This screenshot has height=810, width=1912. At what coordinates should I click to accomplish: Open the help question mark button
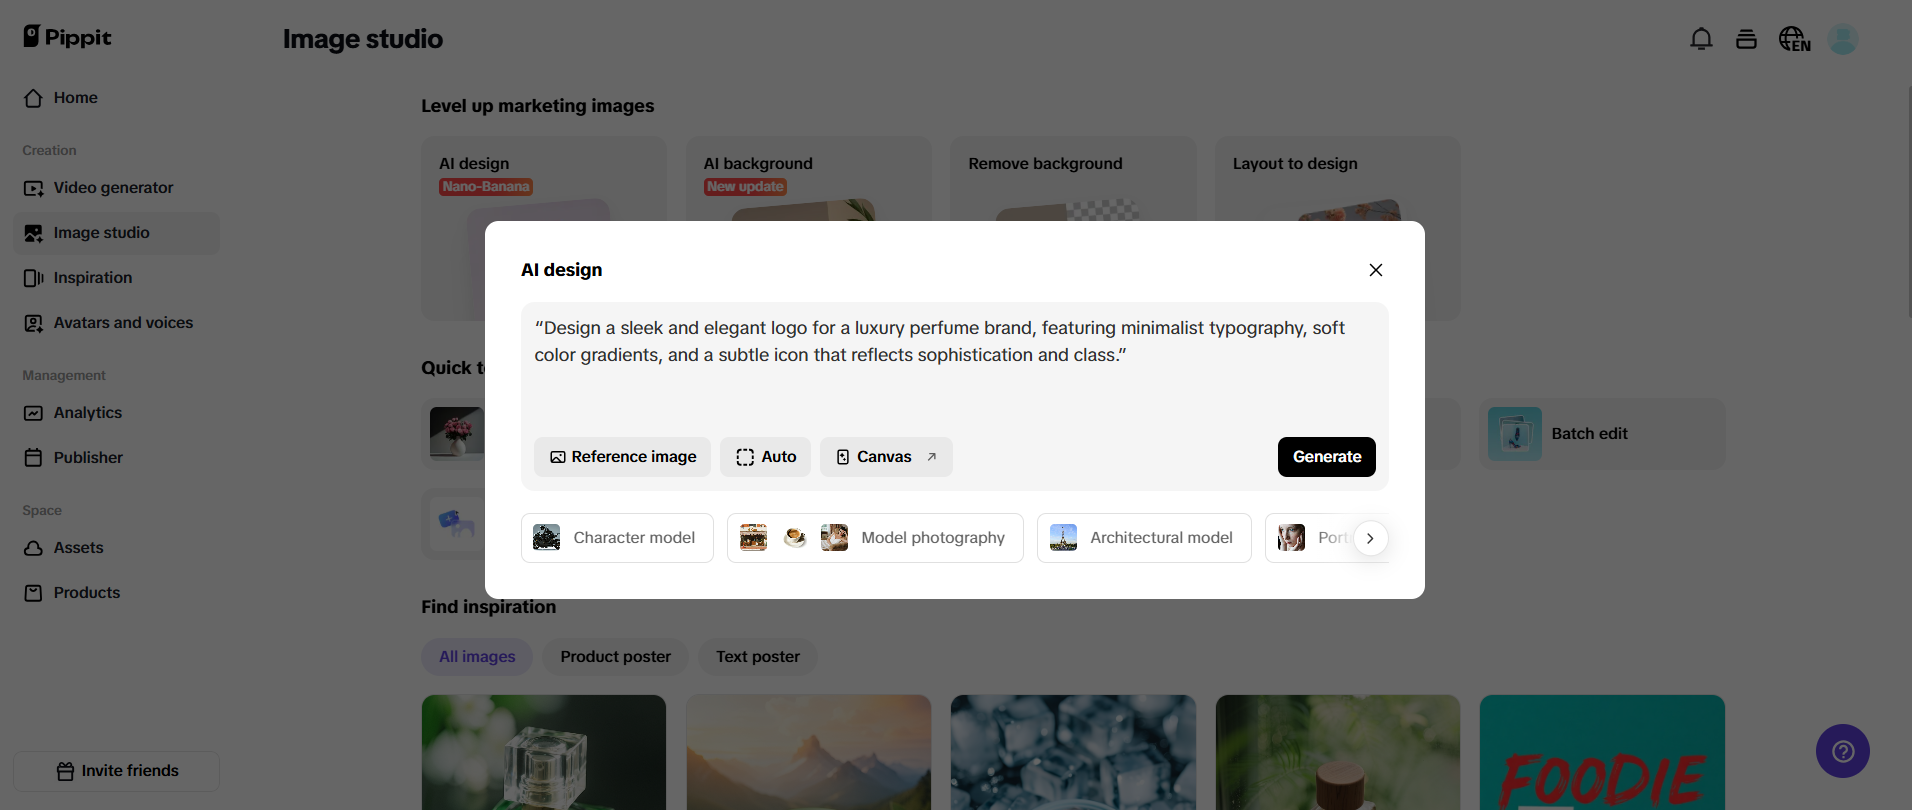pyautogui.click(x=1842, y=751)
